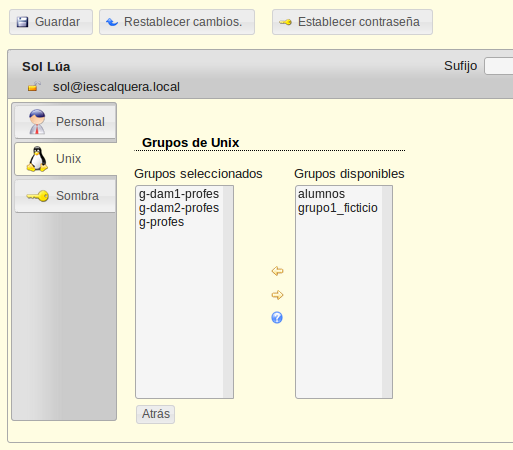Select g-dam2-profes in selected groups
Image resolution: width=513 pixels, height=450 pixels.
pos(179,208)
